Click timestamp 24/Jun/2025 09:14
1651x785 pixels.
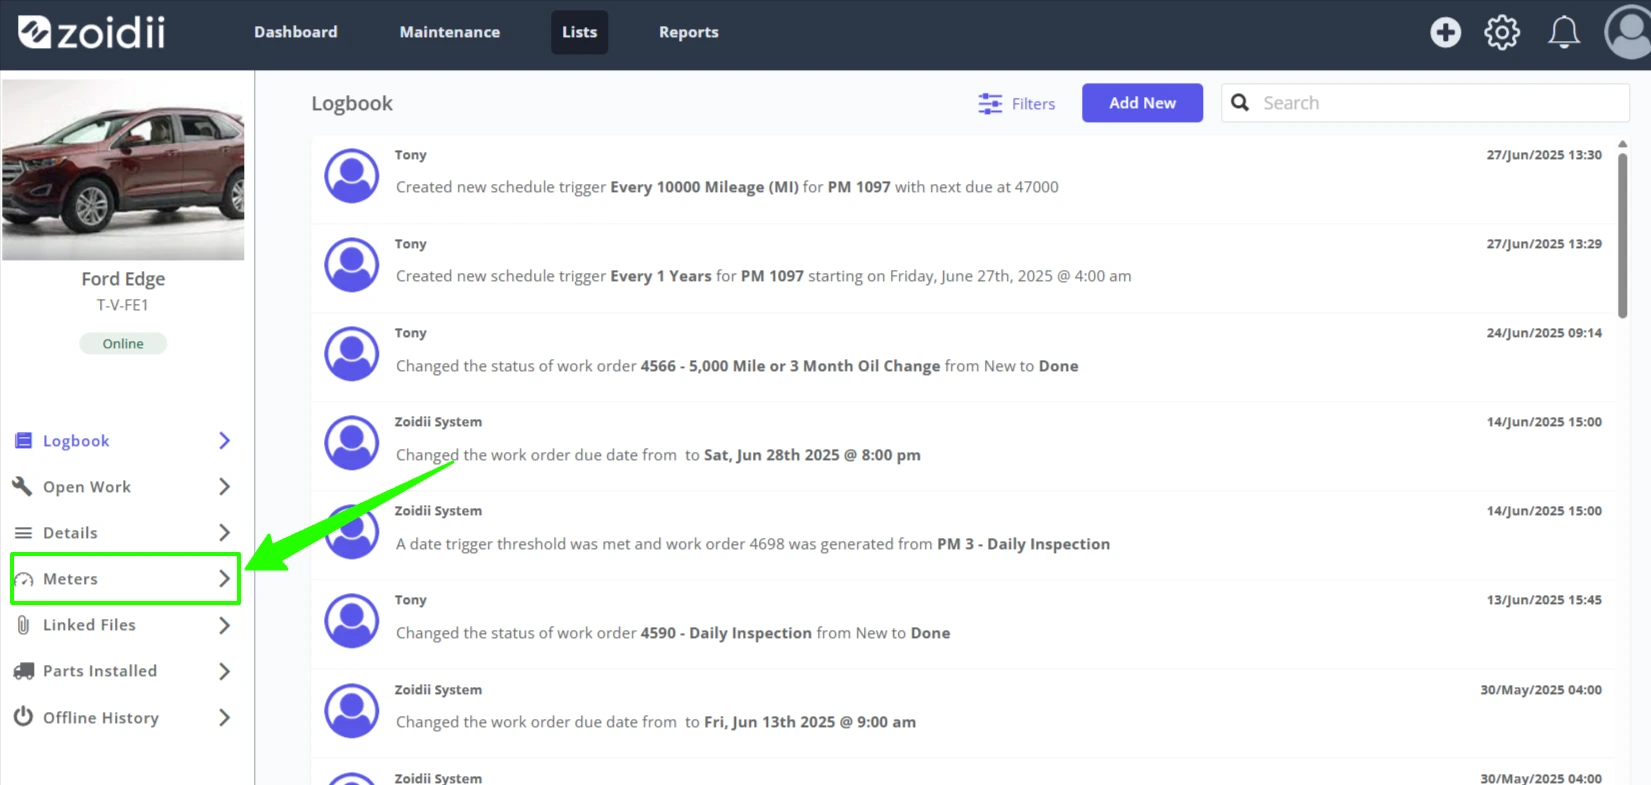[1544, 333]
